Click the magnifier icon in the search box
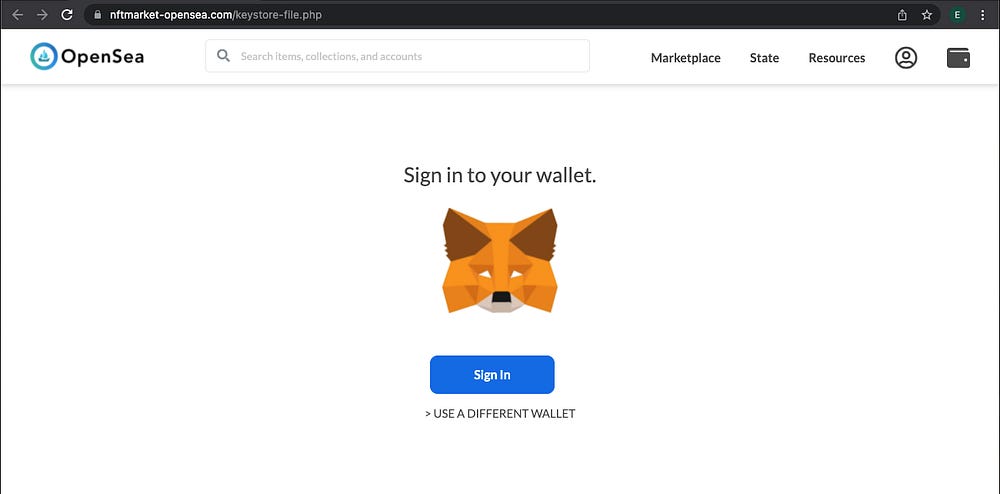Image resolution: width=1000 pixels, height=494 pixels. coord(223,55)
